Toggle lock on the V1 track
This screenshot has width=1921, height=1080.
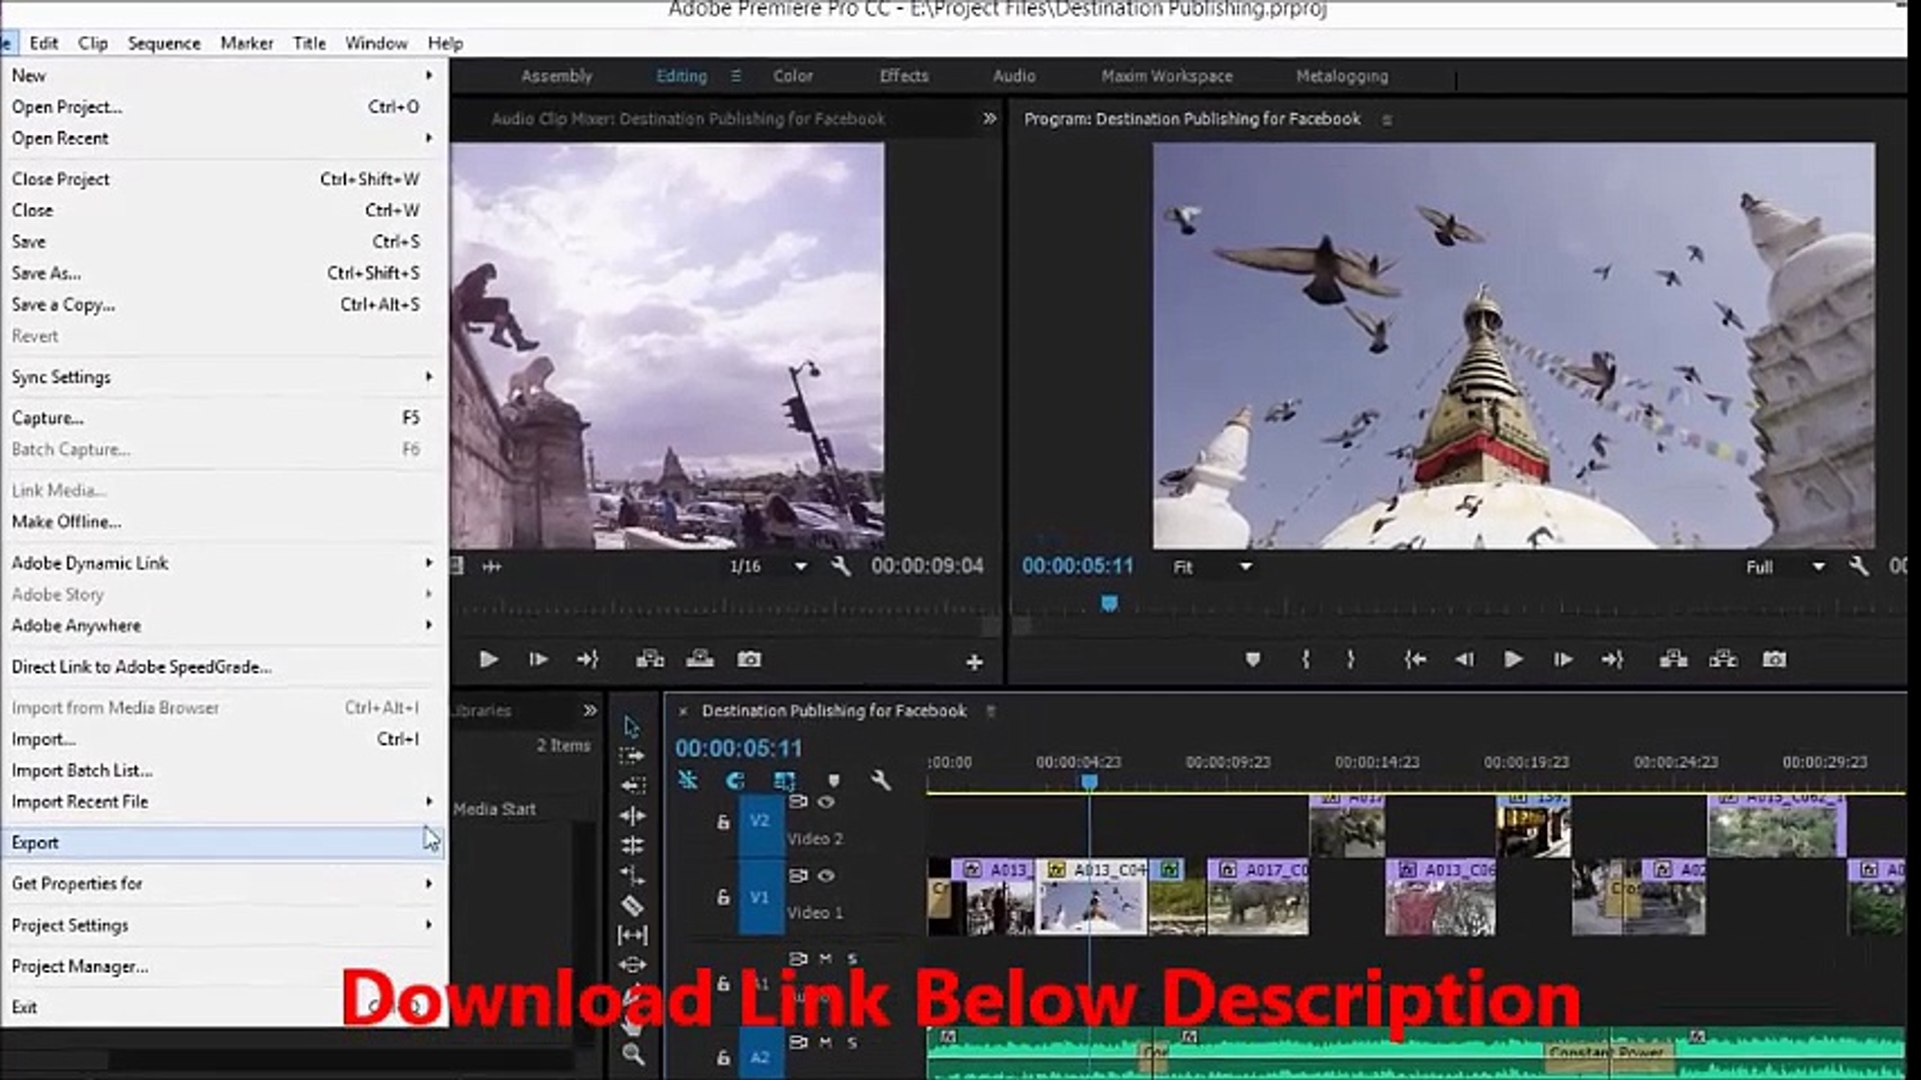723,897
